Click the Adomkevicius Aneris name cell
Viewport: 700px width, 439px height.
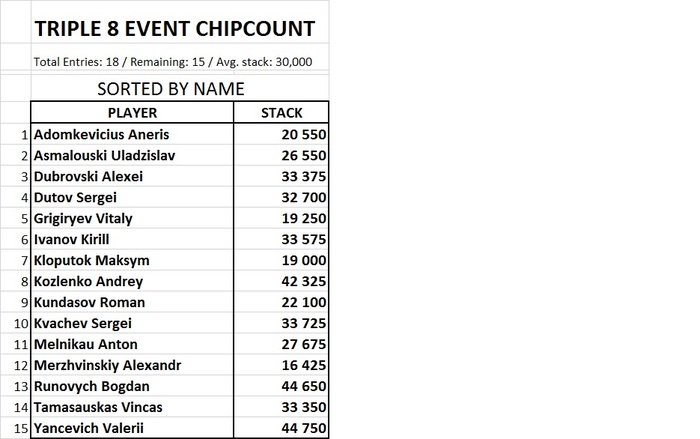tap(132, 134)
